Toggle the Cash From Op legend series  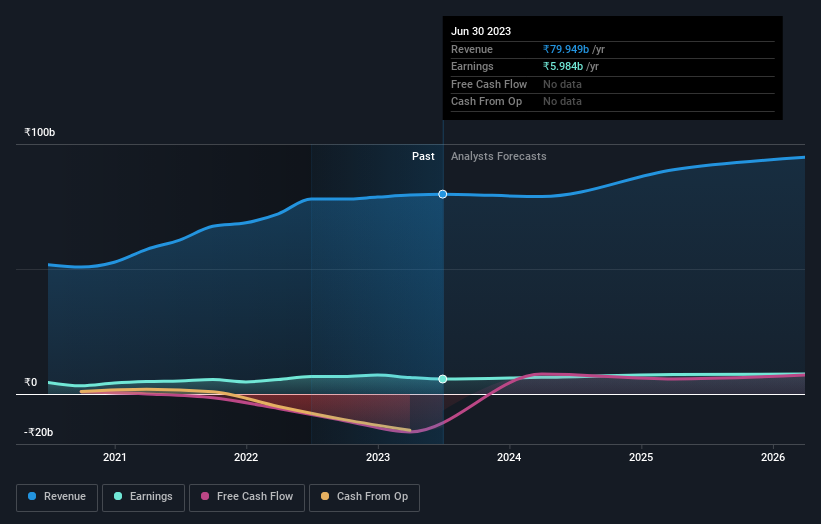364,497
